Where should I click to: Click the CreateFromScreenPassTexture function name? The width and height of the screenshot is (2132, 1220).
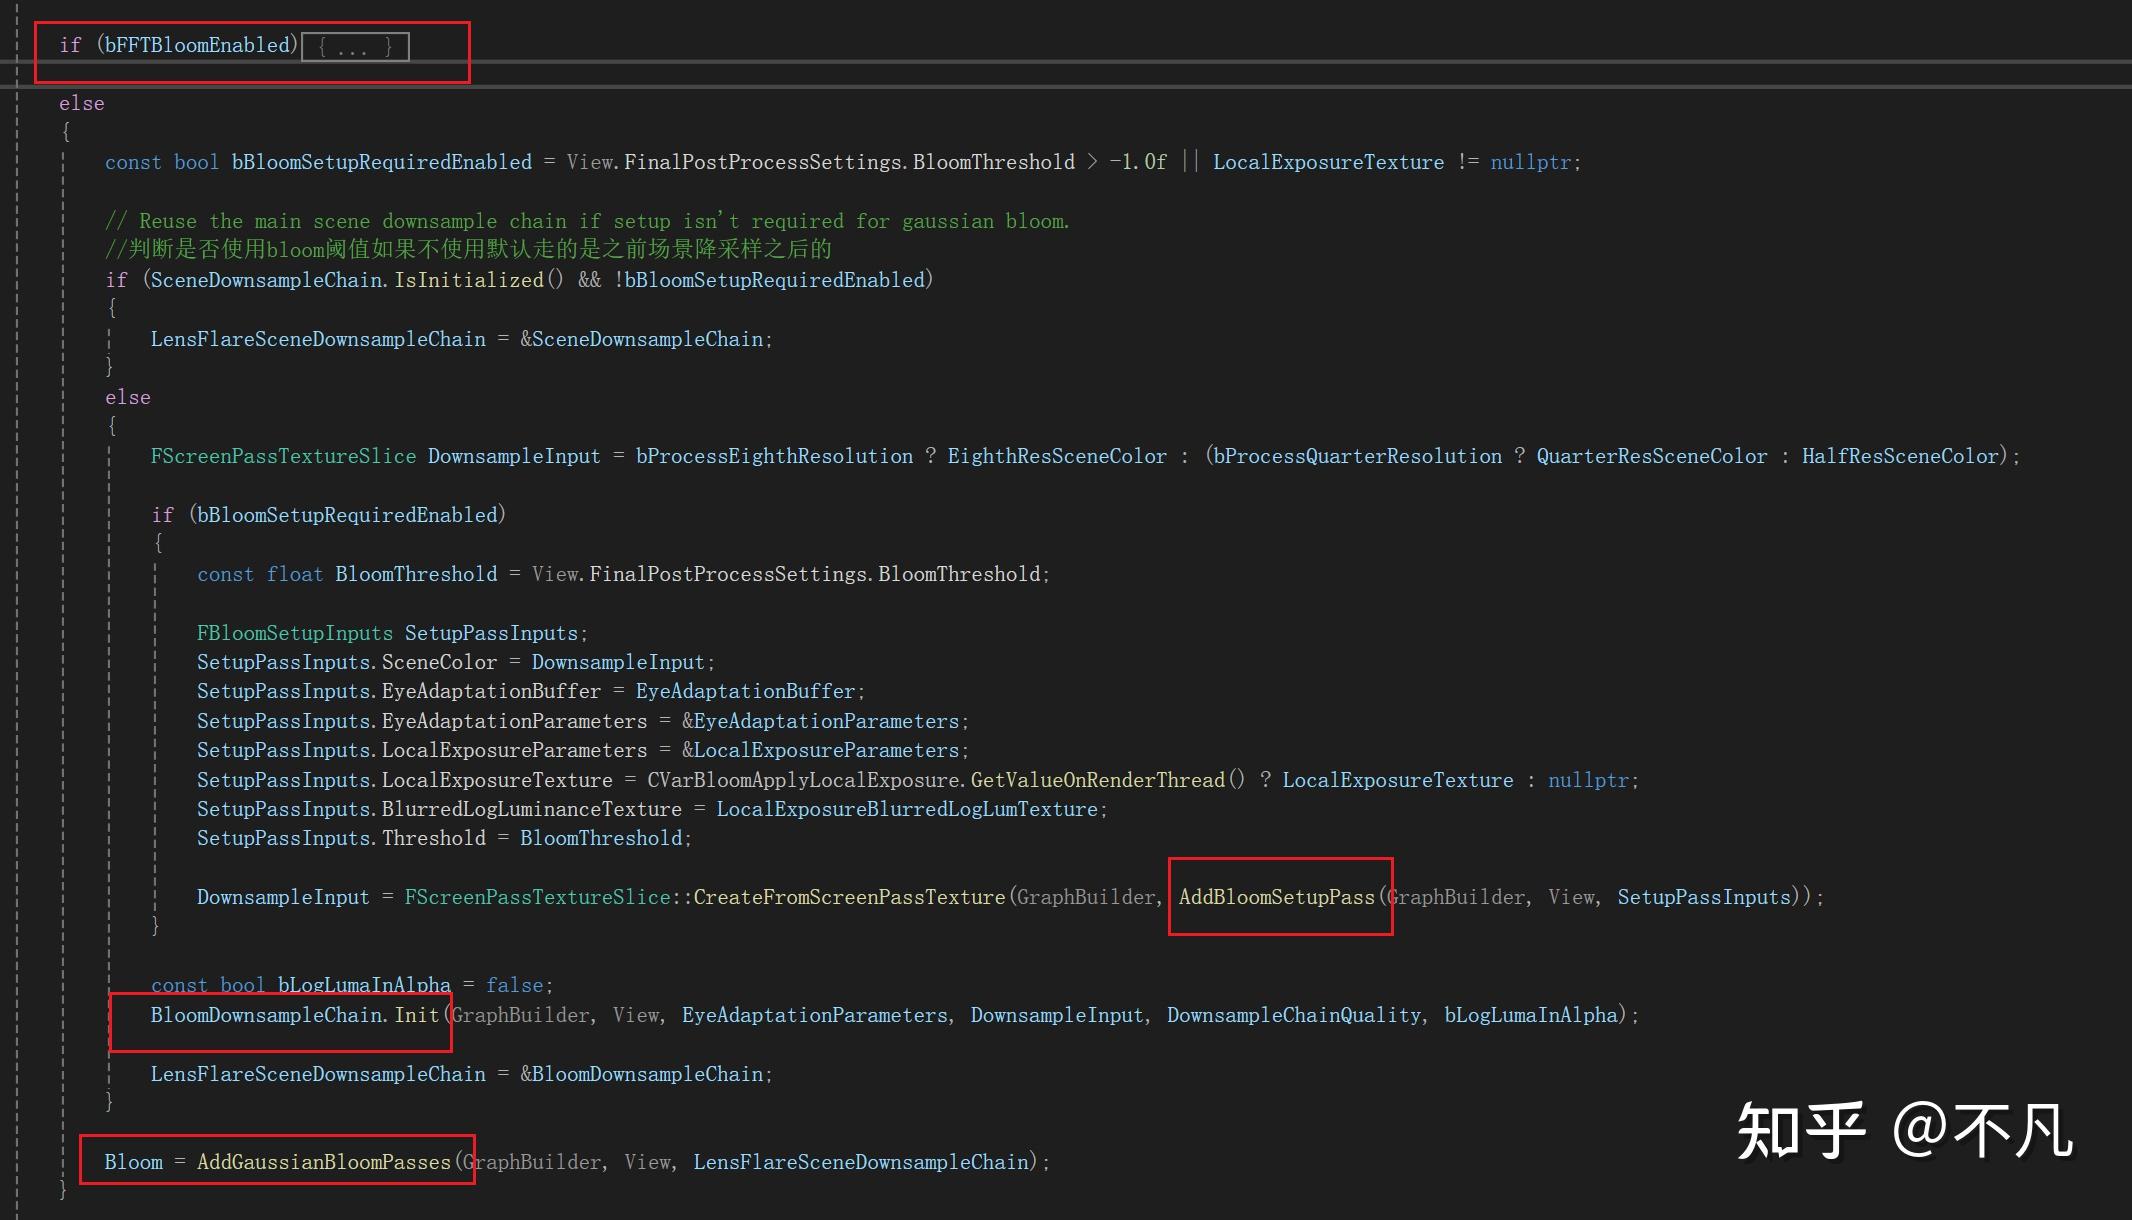pyautogui.click(x=848, y=897)
